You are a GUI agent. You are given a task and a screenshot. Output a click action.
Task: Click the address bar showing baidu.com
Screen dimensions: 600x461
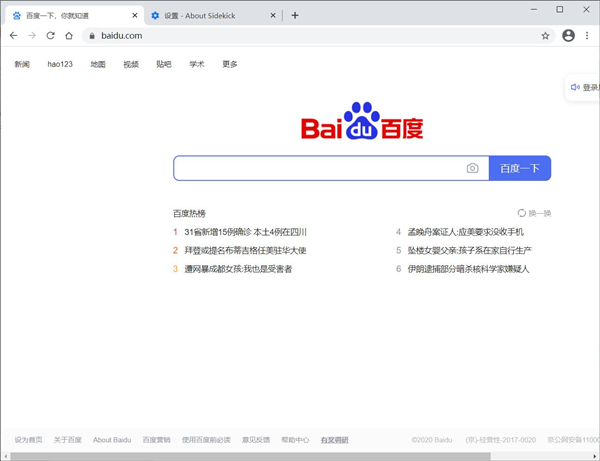(x=300, y=35)
